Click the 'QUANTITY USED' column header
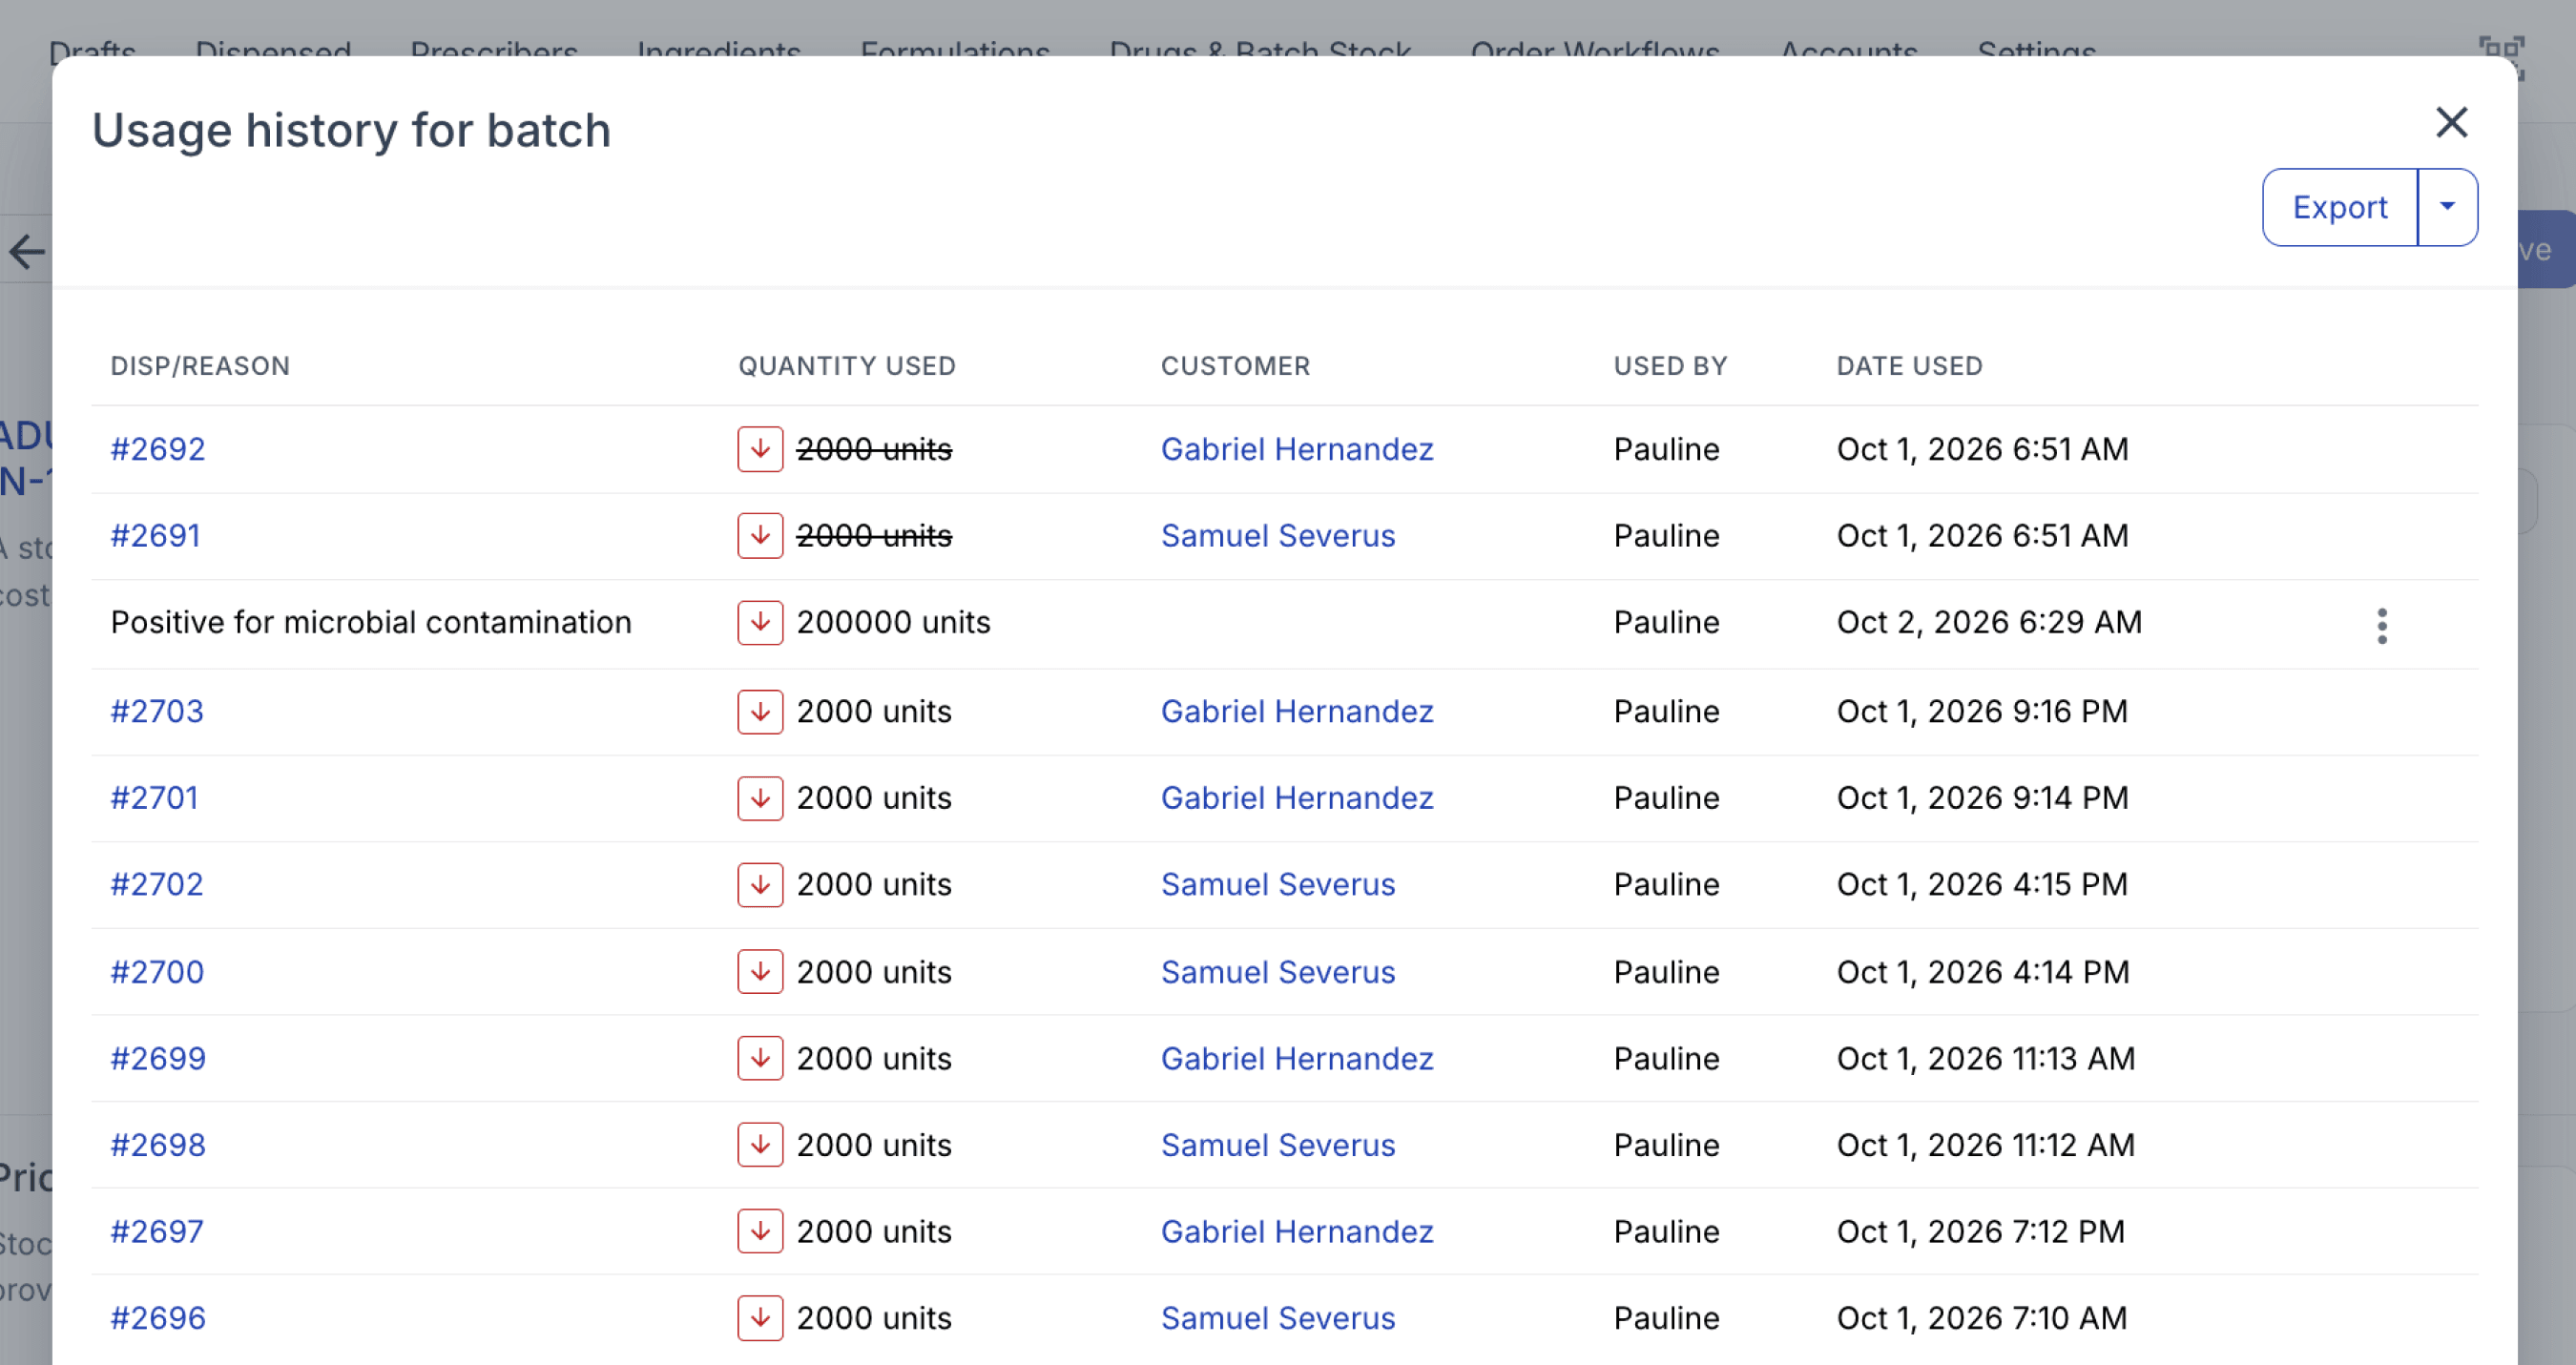 tap(847, 366)
